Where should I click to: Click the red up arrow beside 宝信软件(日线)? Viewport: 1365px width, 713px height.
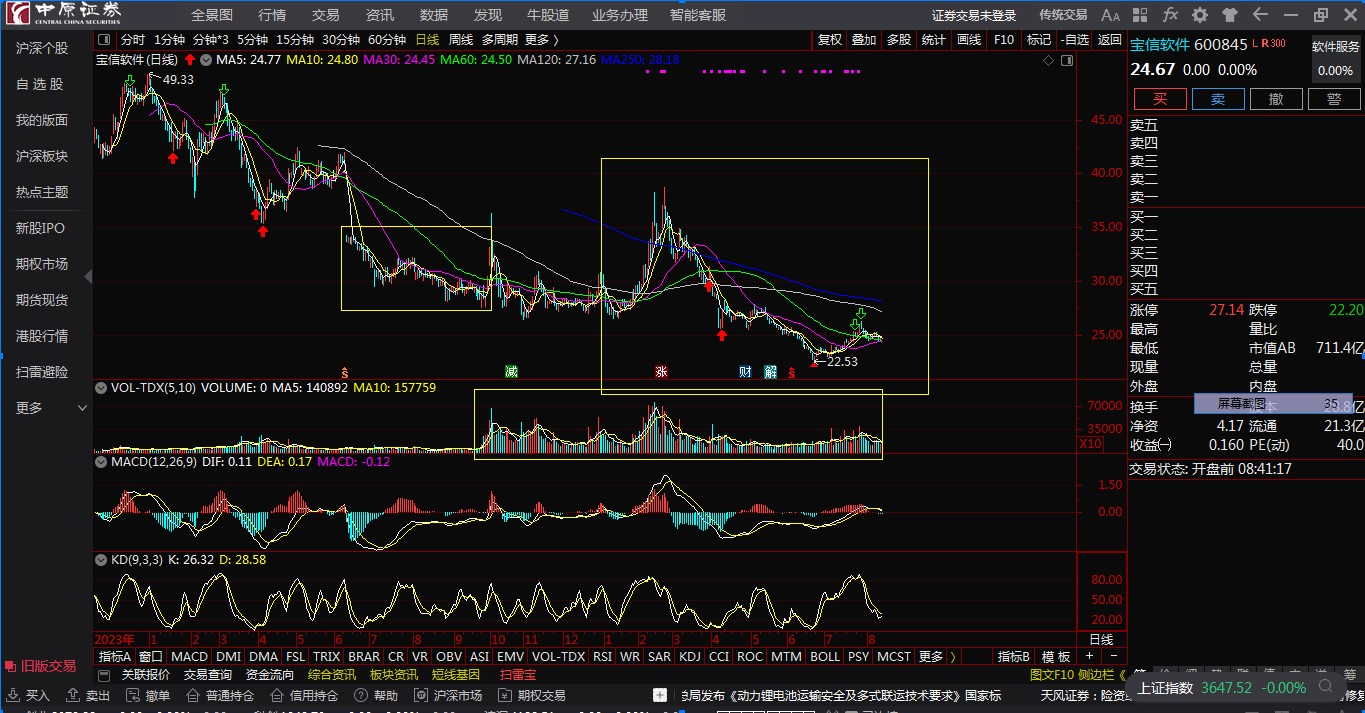(x=189, y=60)
